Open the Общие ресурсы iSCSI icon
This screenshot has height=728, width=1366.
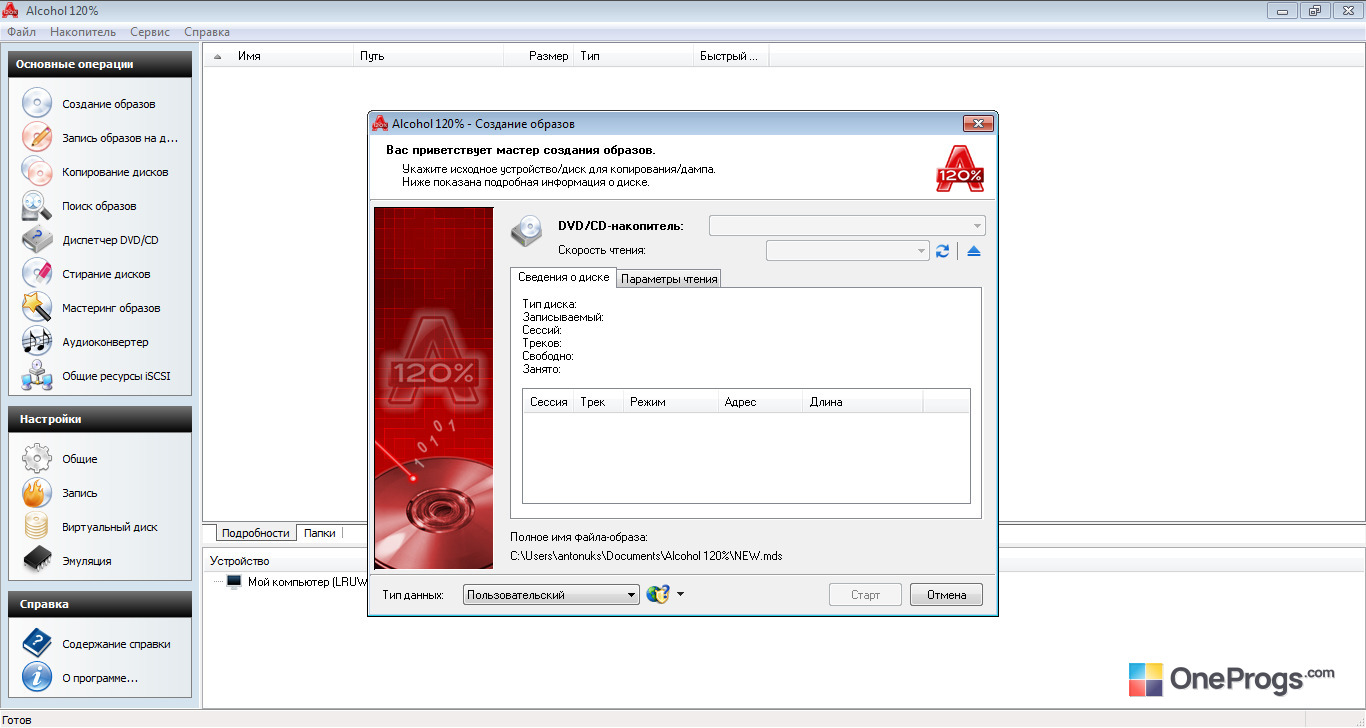pos(37,376)
